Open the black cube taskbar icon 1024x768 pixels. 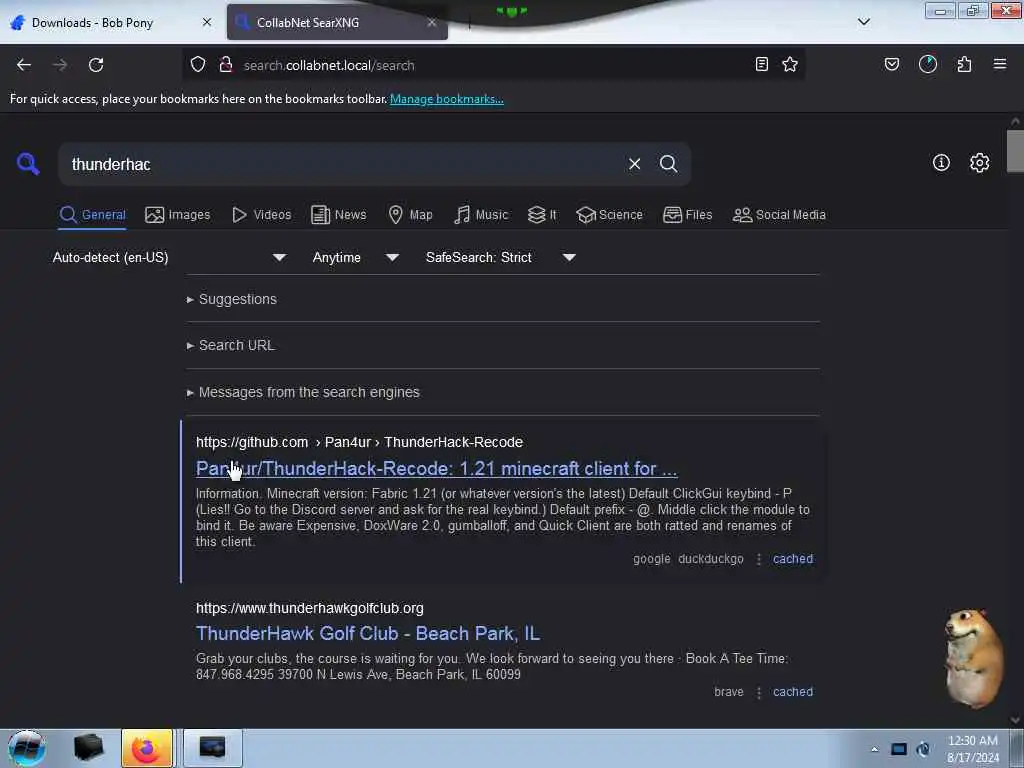[x=88, y=748]
